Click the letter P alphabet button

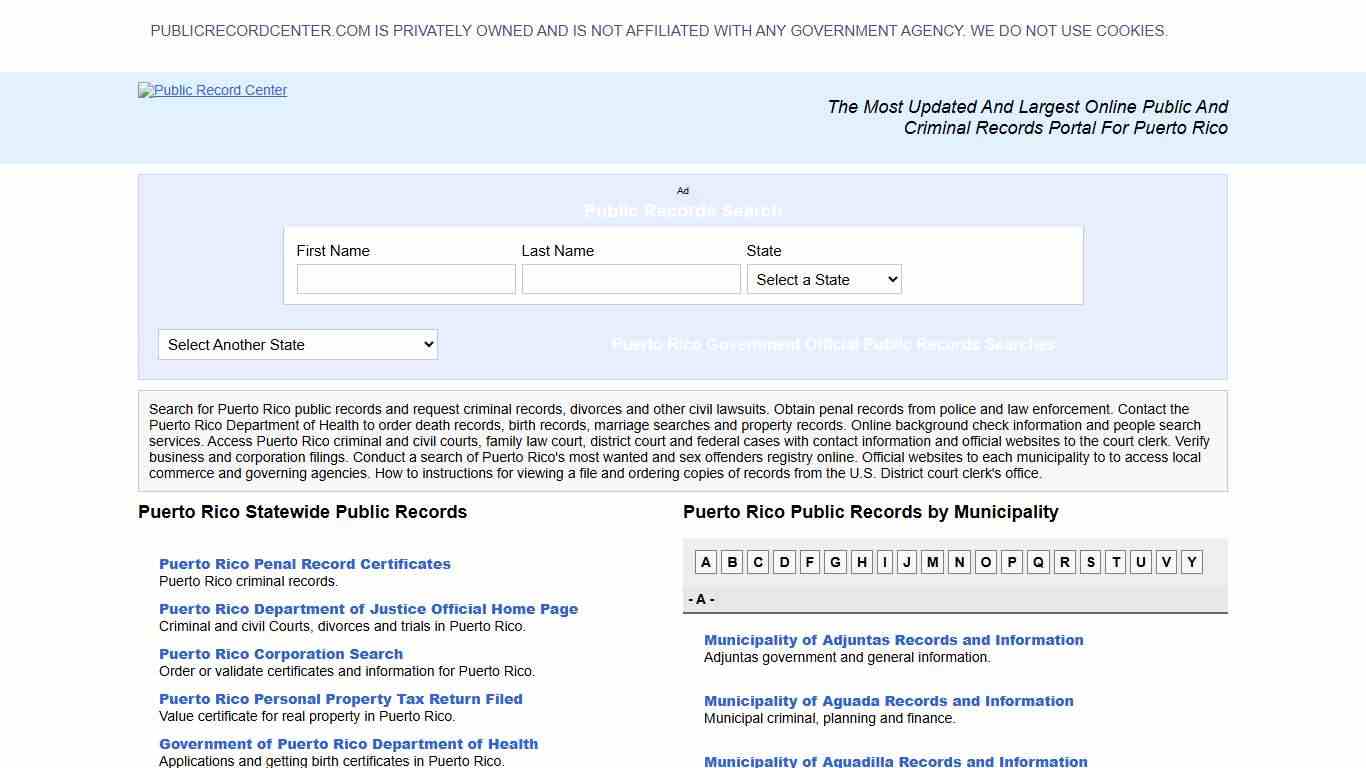pyautogui.click(x=1011, y=562)
